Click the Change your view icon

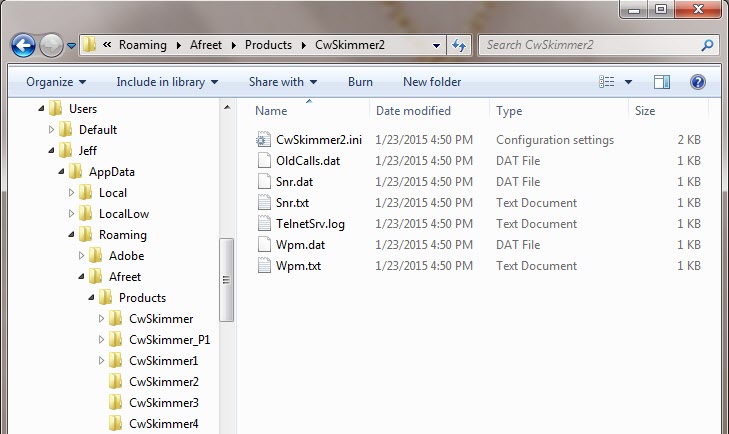[606, 82]
